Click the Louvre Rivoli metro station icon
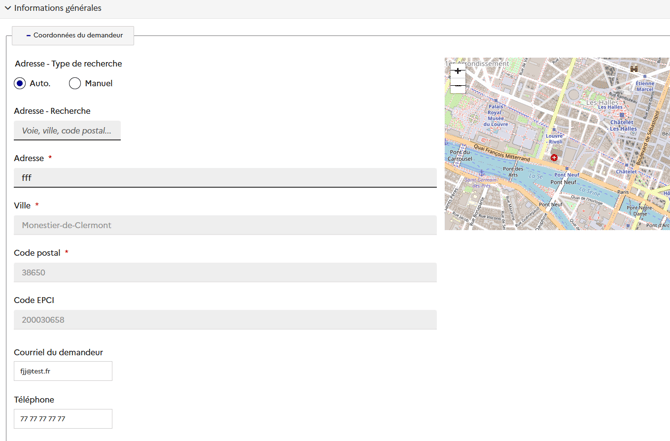The height and width of the screenshot is (441, 670). pyautogui.click(x=554, y=130)
